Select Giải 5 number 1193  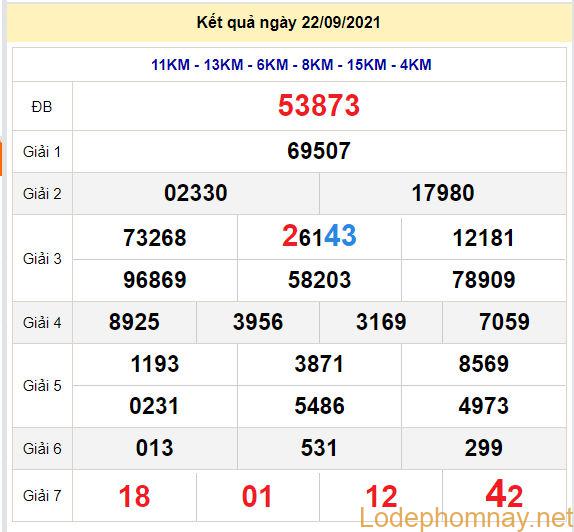[155, 364]
